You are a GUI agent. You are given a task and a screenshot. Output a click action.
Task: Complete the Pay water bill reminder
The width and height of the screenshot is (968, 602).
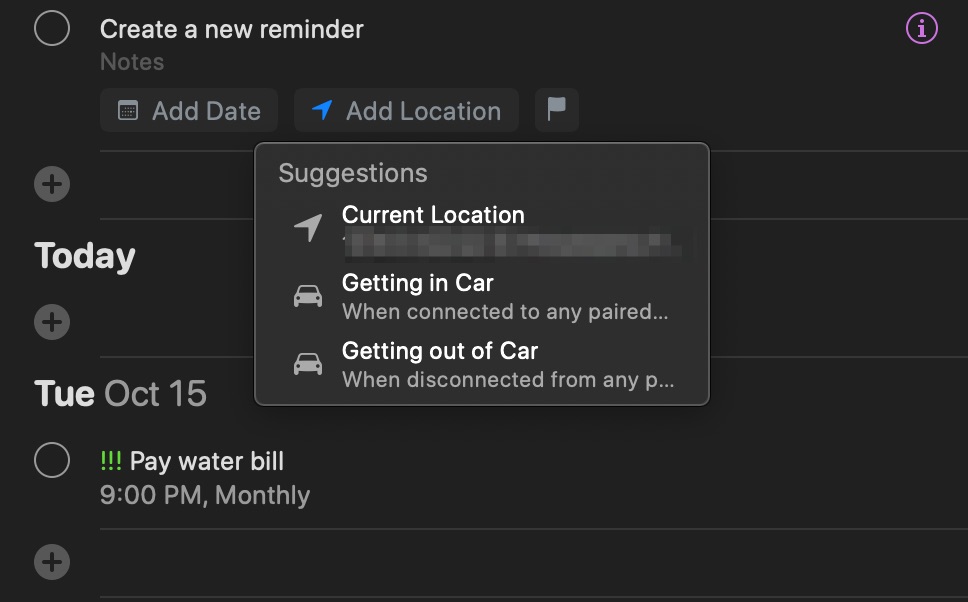(x=52, y=461)
